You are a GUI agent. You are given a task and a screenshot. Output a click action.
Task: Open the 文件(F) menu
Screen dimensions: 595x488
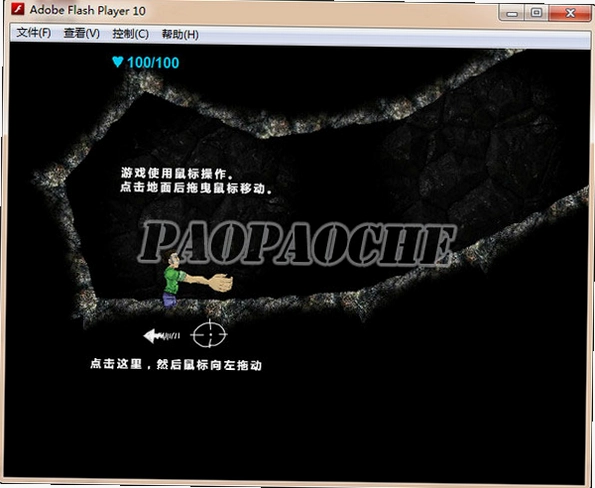tap(34, 33)
